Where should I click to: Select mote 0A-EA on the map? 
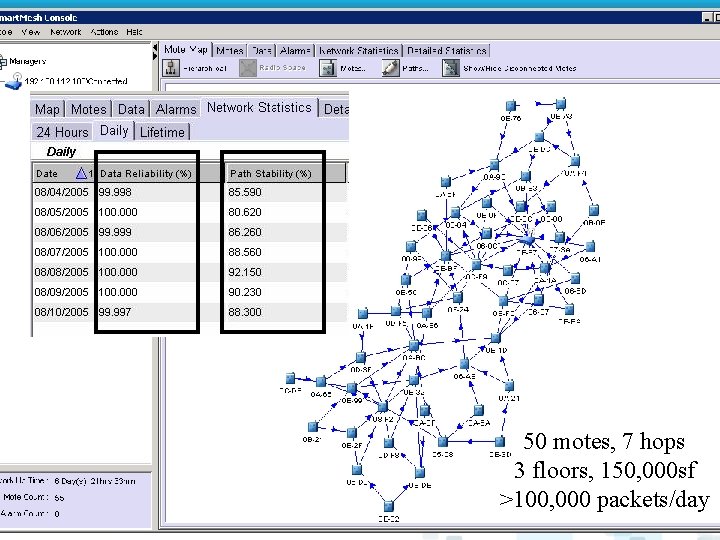(x=479, y=410)
